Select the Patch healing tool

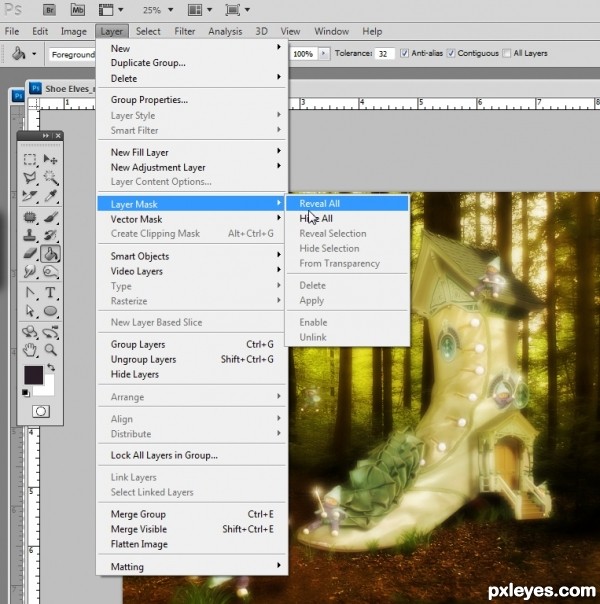point(30,217)
